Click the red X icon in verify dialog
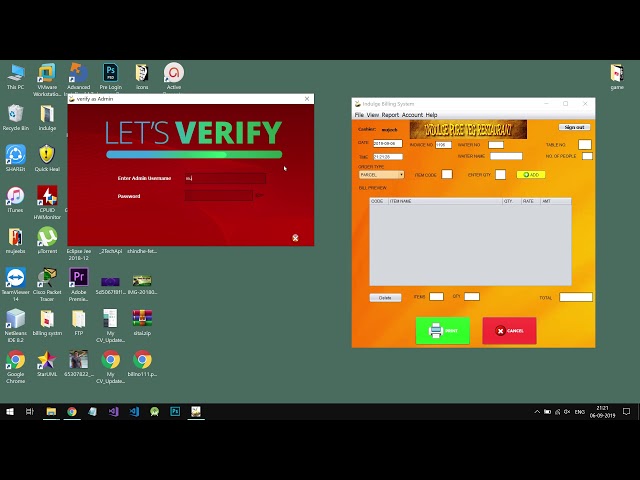The width and height of the screenshot is (640, 480). click(x=295, y=238)
